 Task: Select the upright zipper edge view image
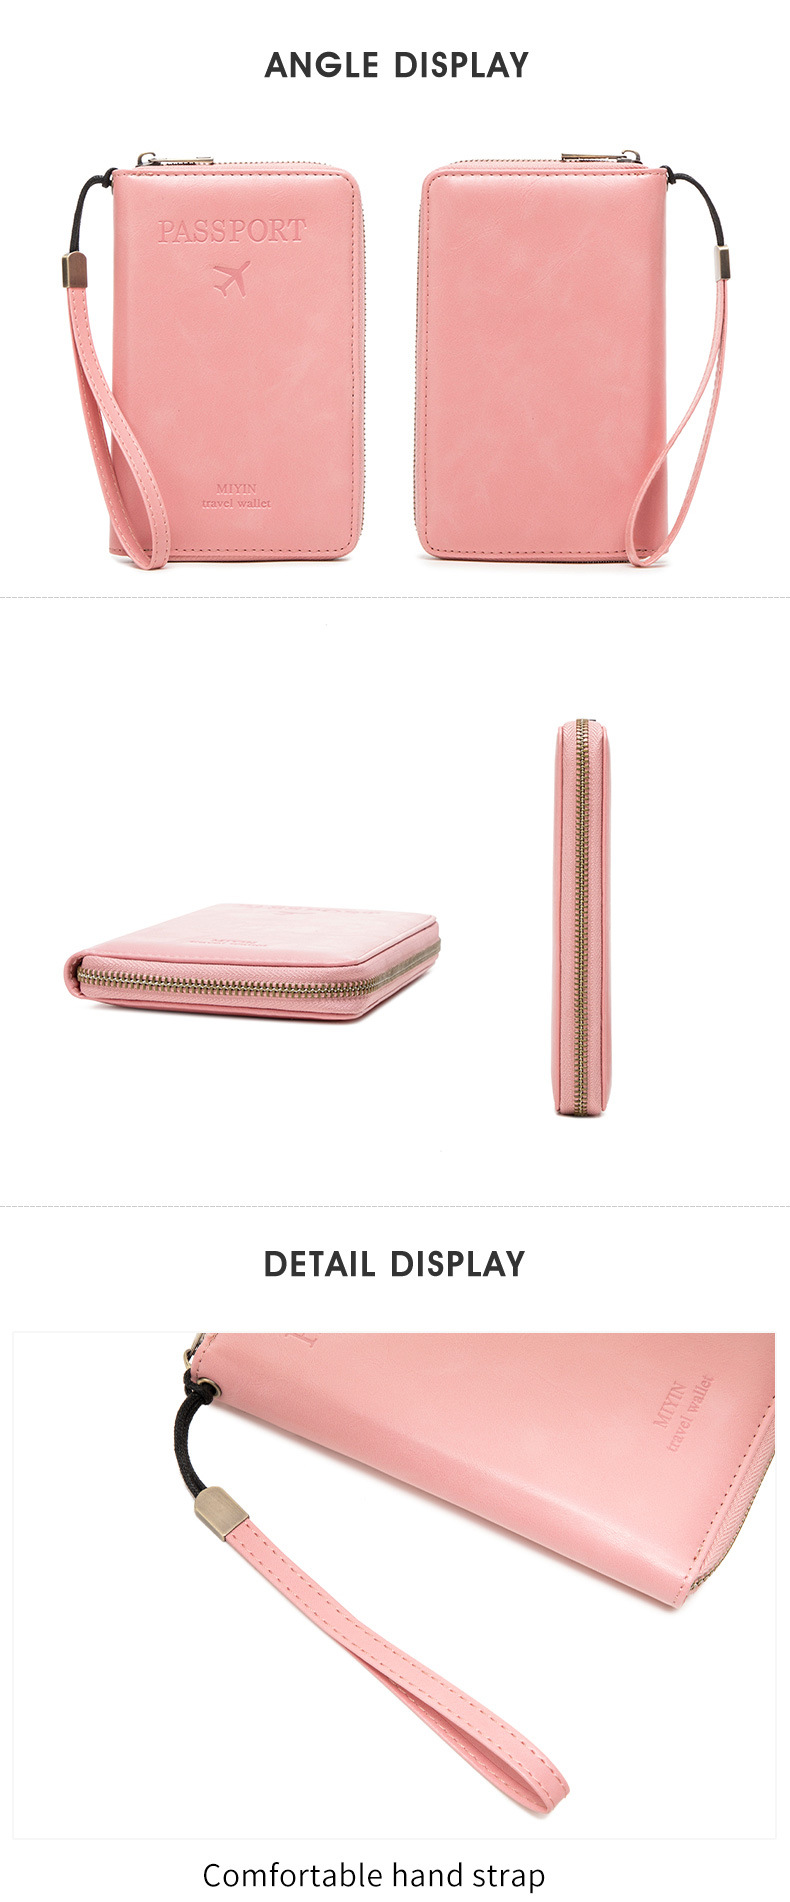581,916
